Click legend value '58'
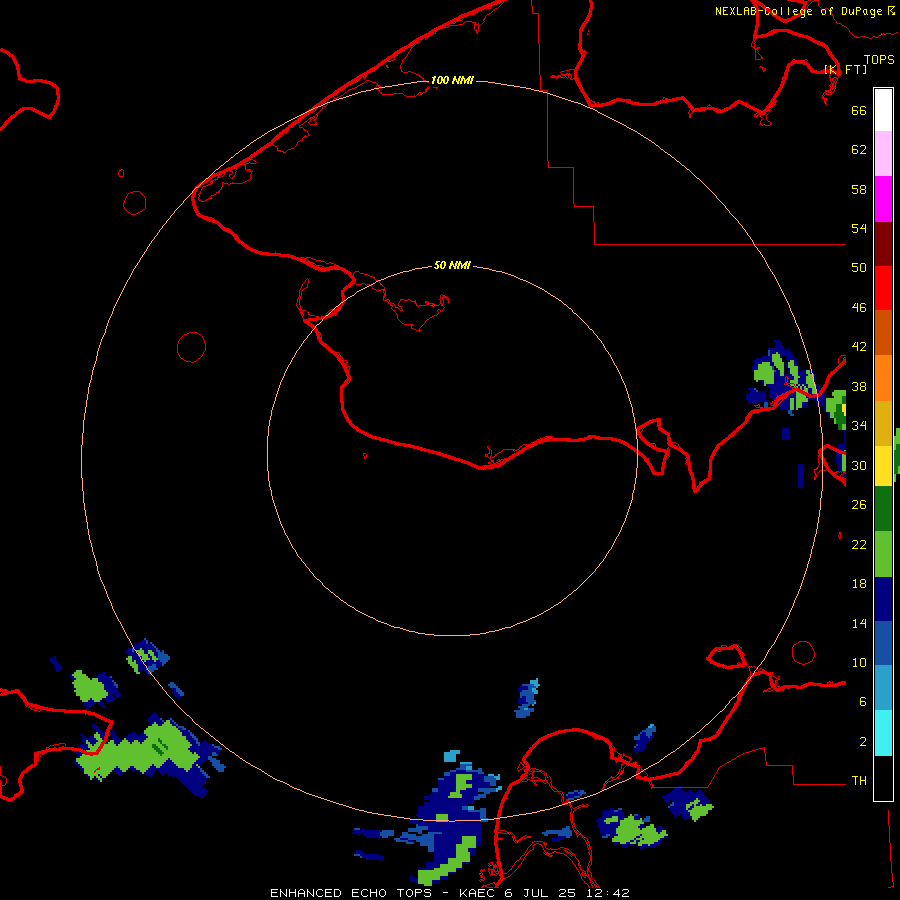Viewport: 900px width, 900px height. coord(859,189)
